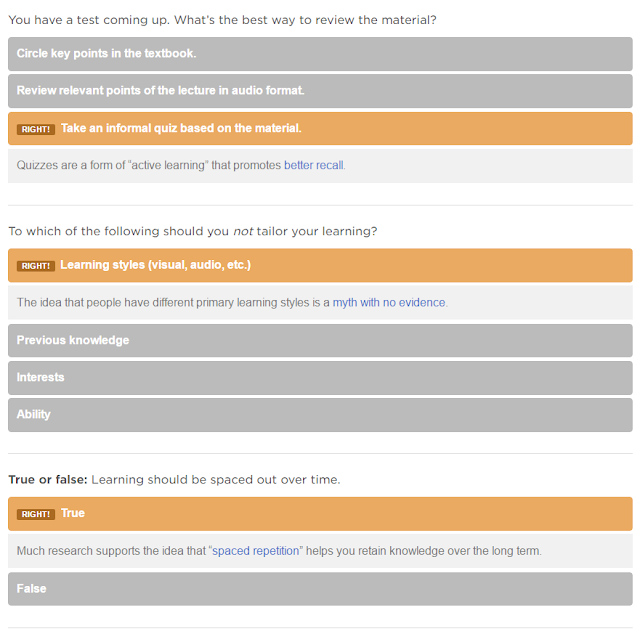Click RIGHT! badge next to True

click(36, 514)
